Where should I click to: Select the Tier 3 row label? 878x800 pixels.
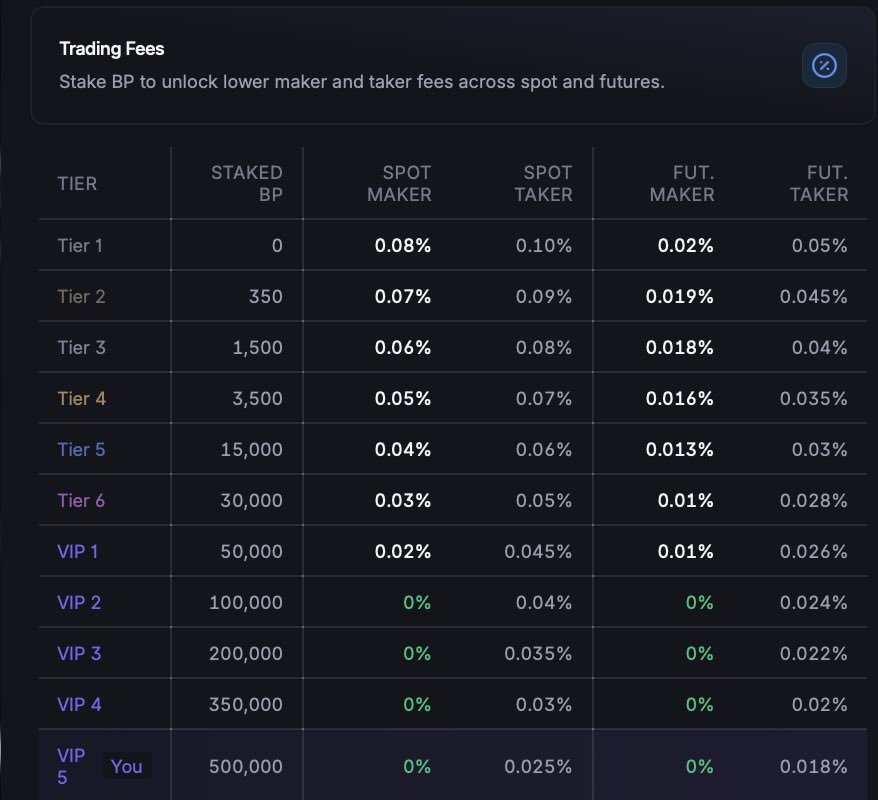pos(81,347)
